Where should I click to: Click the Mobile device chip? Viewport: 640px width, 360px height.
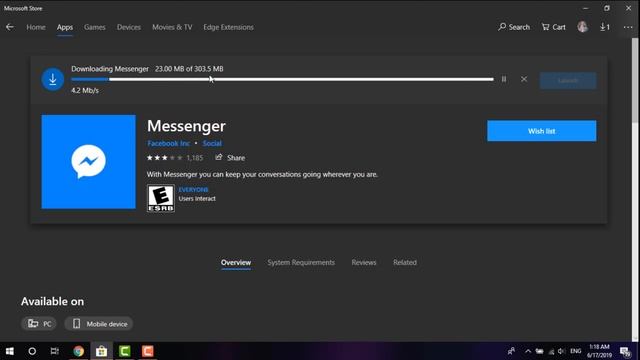coord(99,324)
